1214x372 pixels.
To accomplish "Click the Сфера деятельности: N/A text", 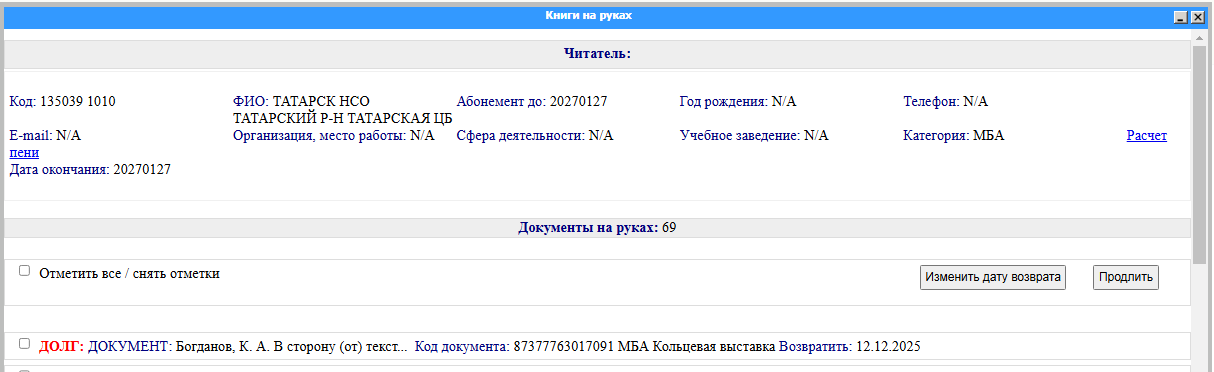I will click(535, 135).
